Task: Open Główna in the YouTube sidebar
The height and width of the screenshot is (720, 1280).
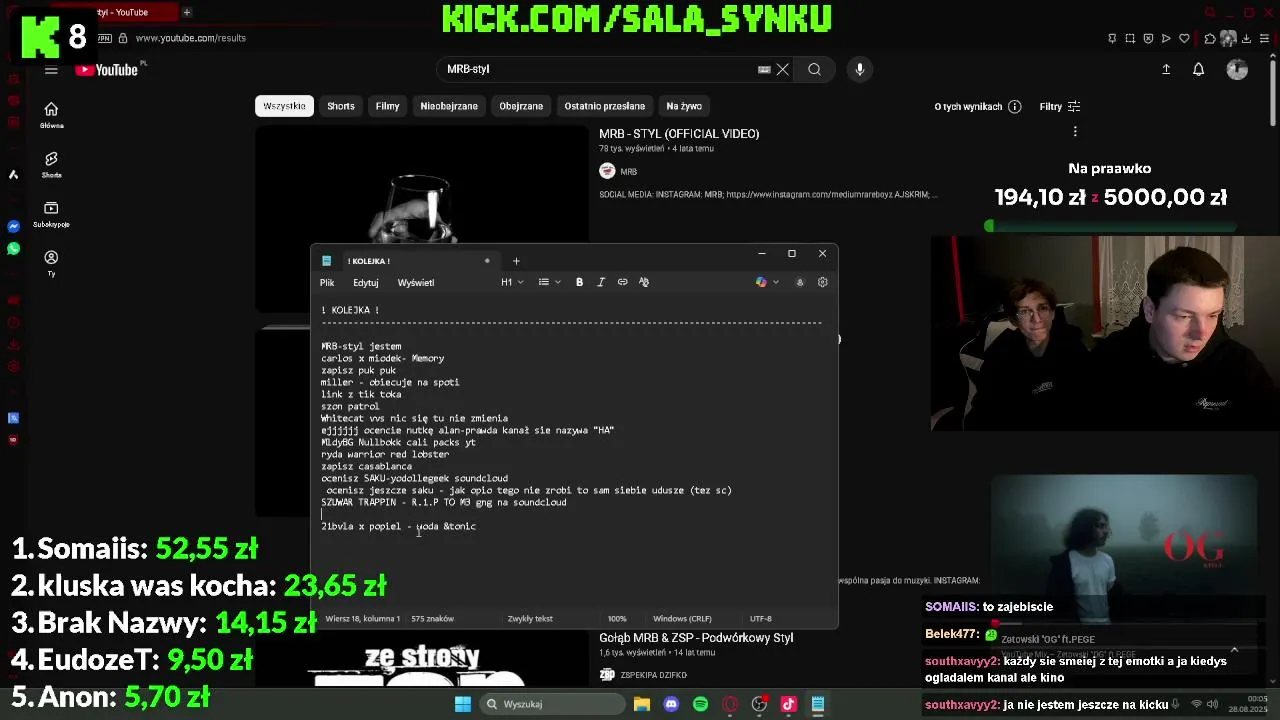Action: click(51, 116)
